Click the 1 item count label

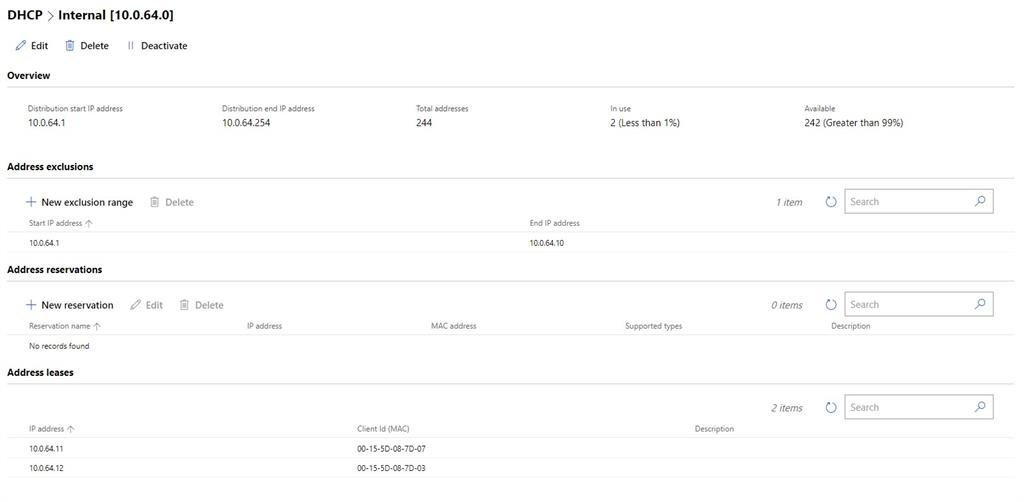[x=789, y=202]
